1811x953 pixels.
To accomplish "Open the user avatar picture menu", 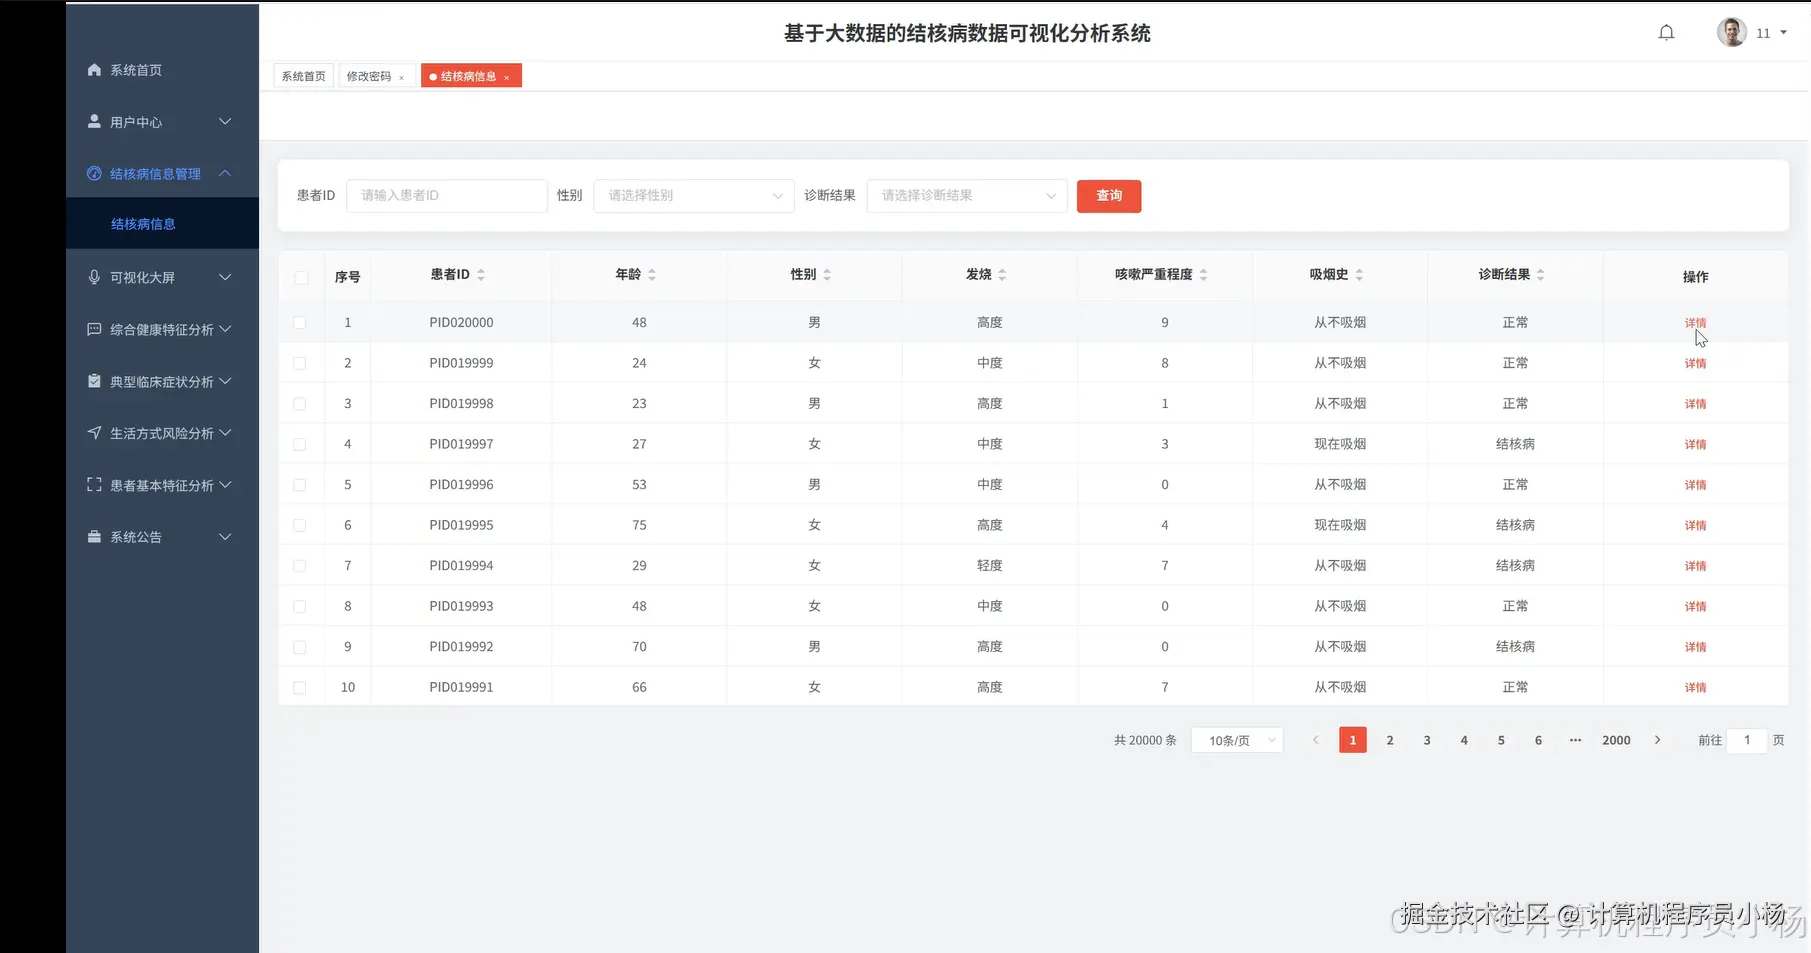I will click(x=1732, y=32).
